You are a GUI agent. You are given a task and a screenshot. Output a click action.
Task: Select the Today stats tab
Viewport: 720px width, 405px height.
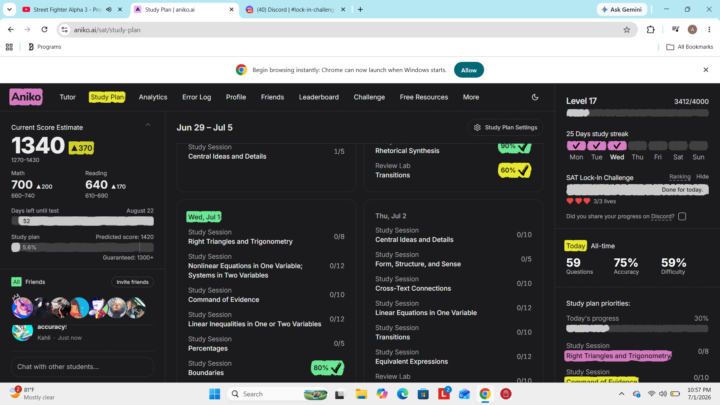tap(575, 246)
